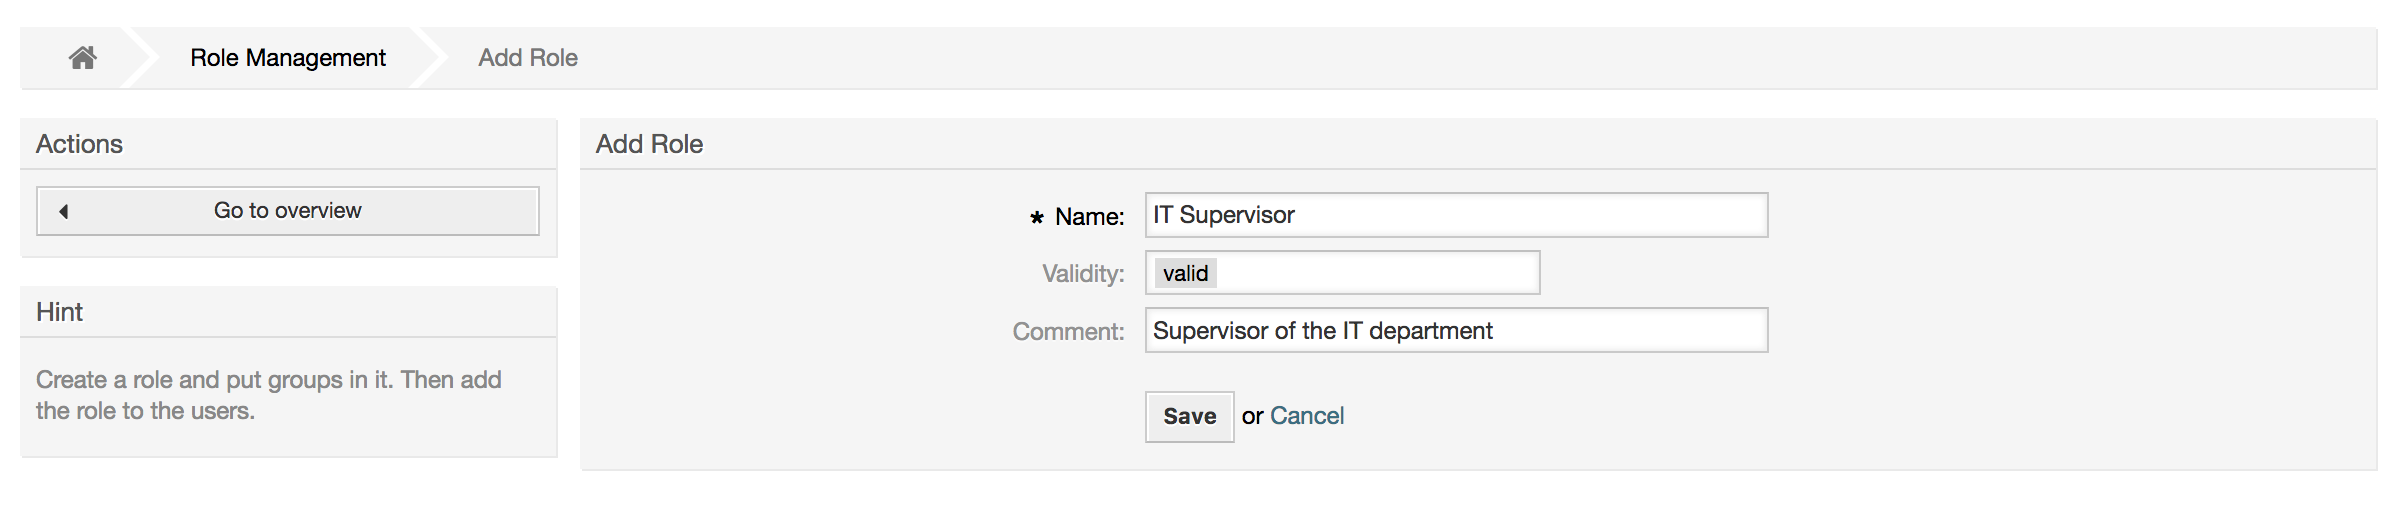Click the Actions panel header

tap(80, 144)
